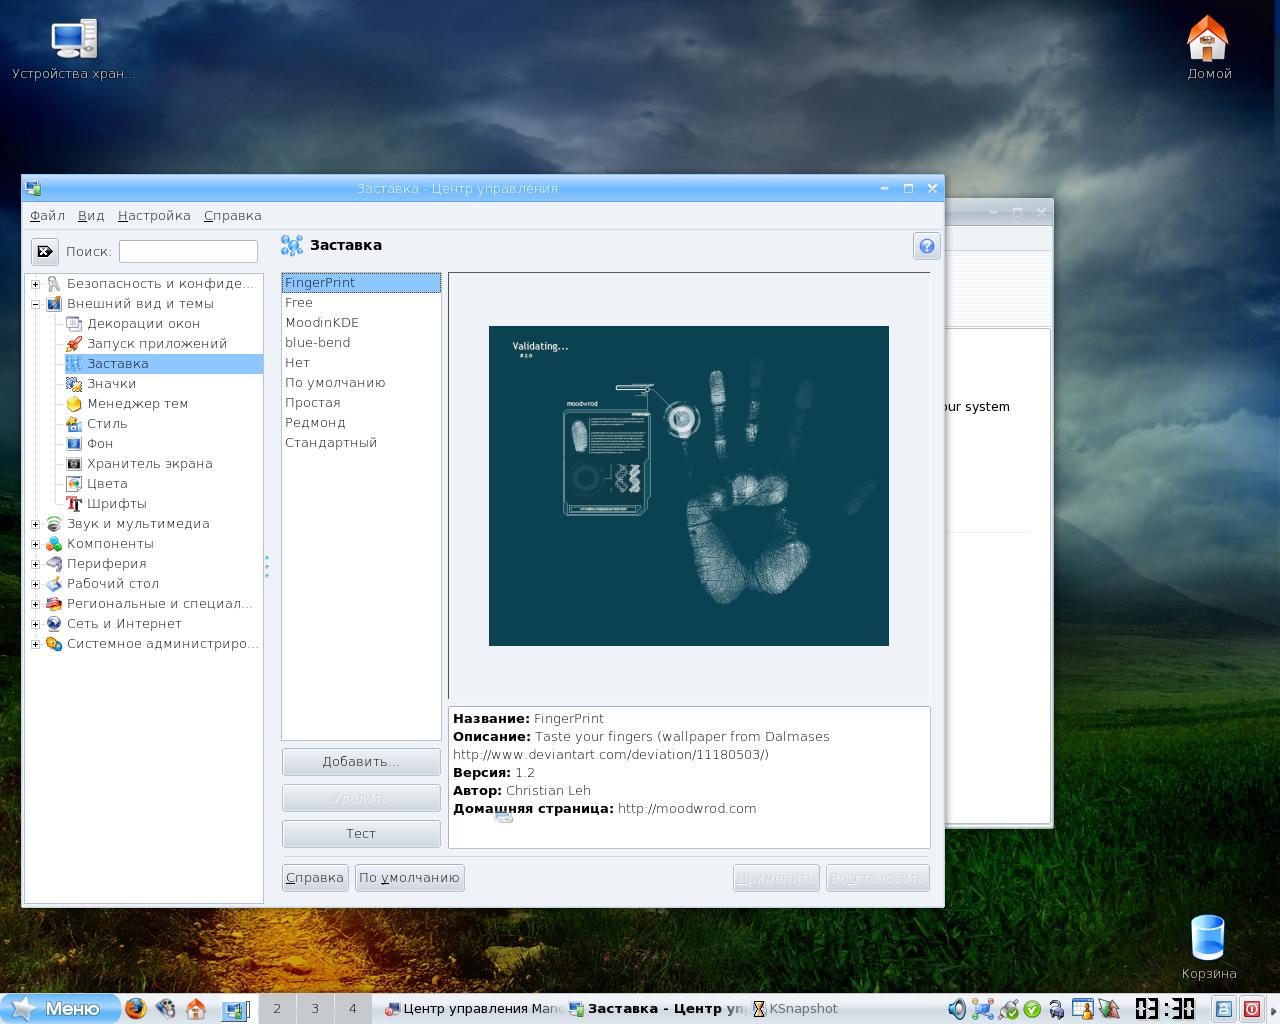Open the Вид menu
The image size is (1280, 1024).
91,215
